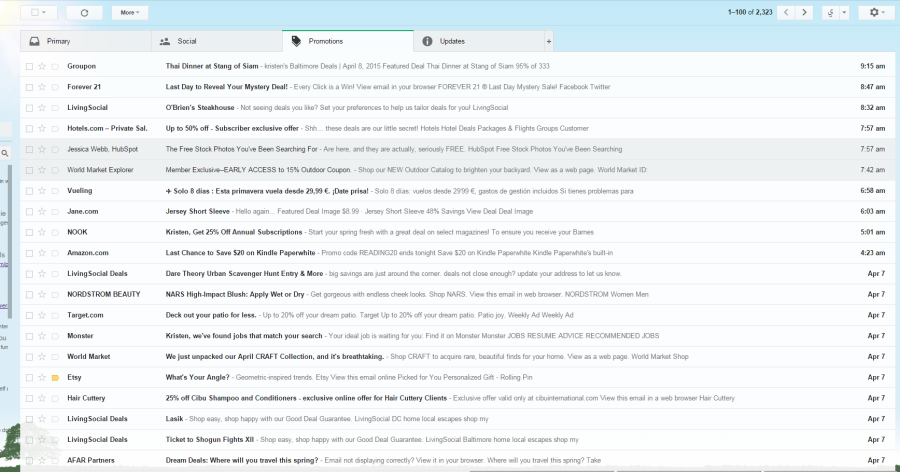This screenshot has width=900, height=472.
Task: Click the 1–100 of 2,323 message count
Action: click(x=750, y=12)
